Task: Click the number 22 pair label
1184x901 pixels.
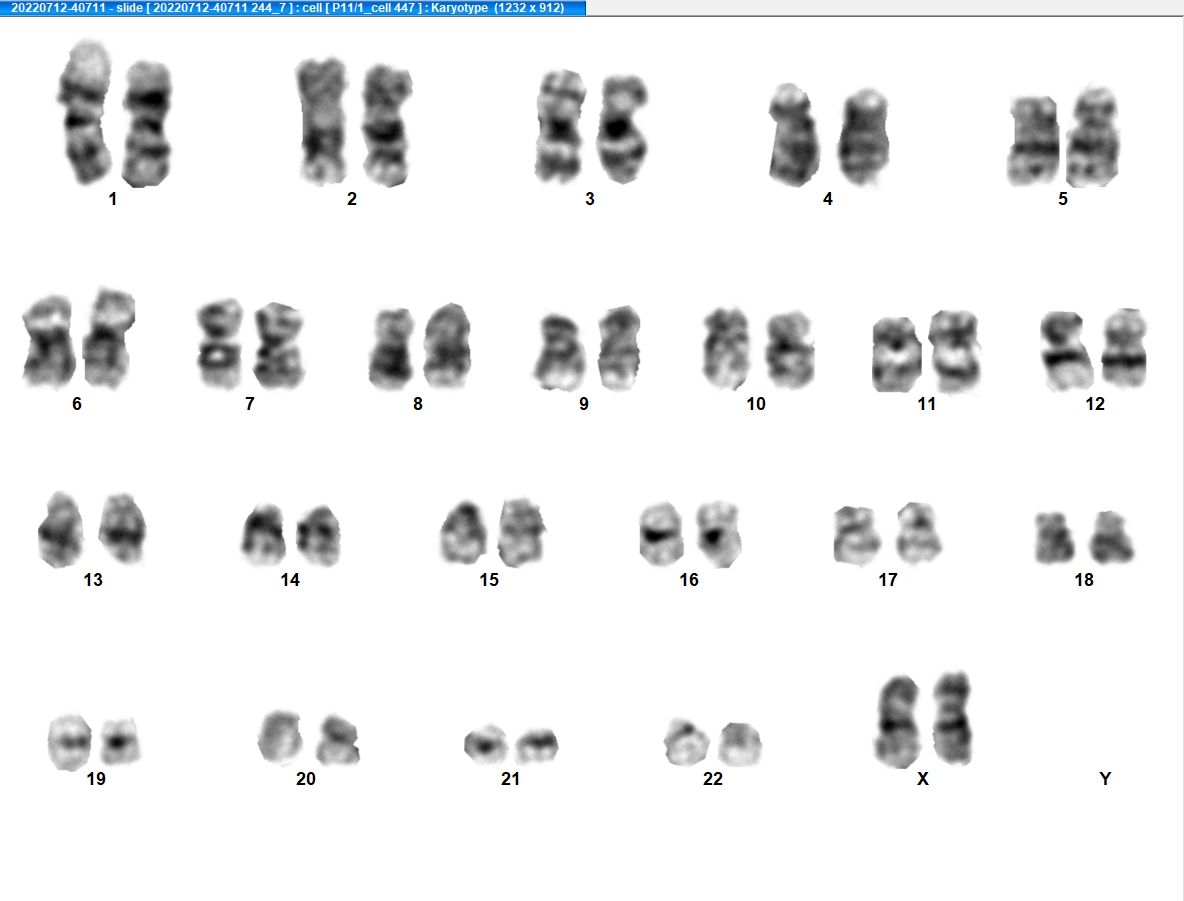Action: pos(713,779)
